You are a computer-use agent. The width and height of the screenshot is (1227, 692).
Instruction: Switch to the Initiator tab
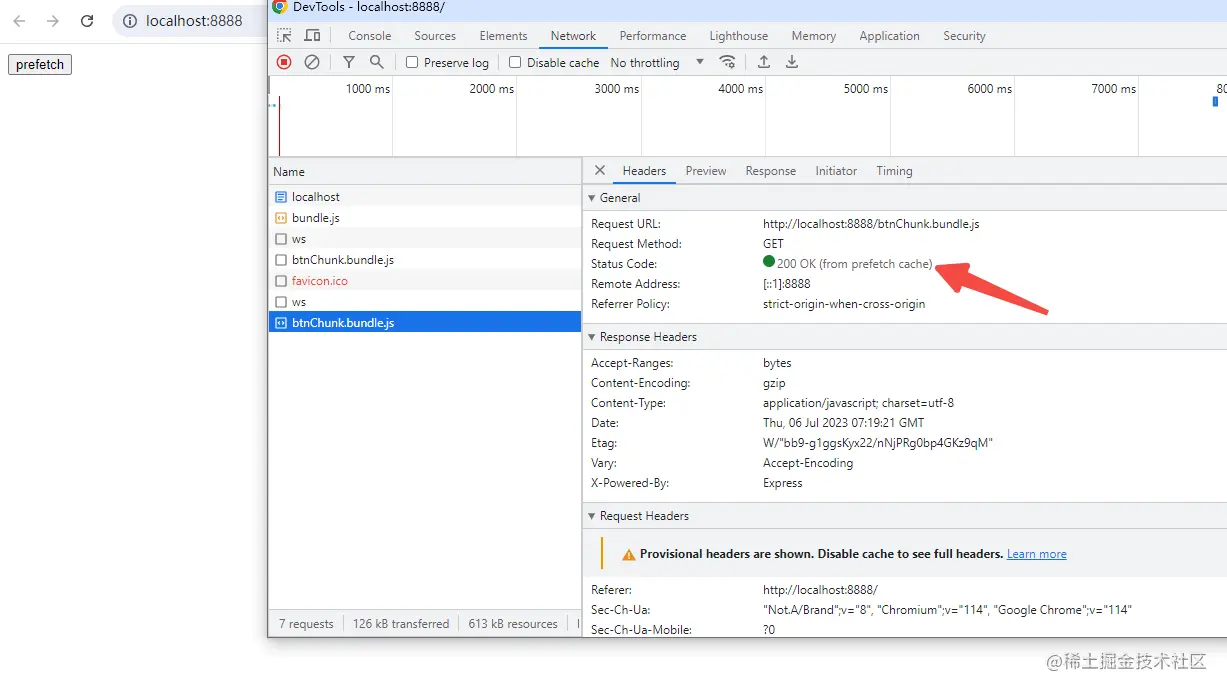[x=836, y=171]
